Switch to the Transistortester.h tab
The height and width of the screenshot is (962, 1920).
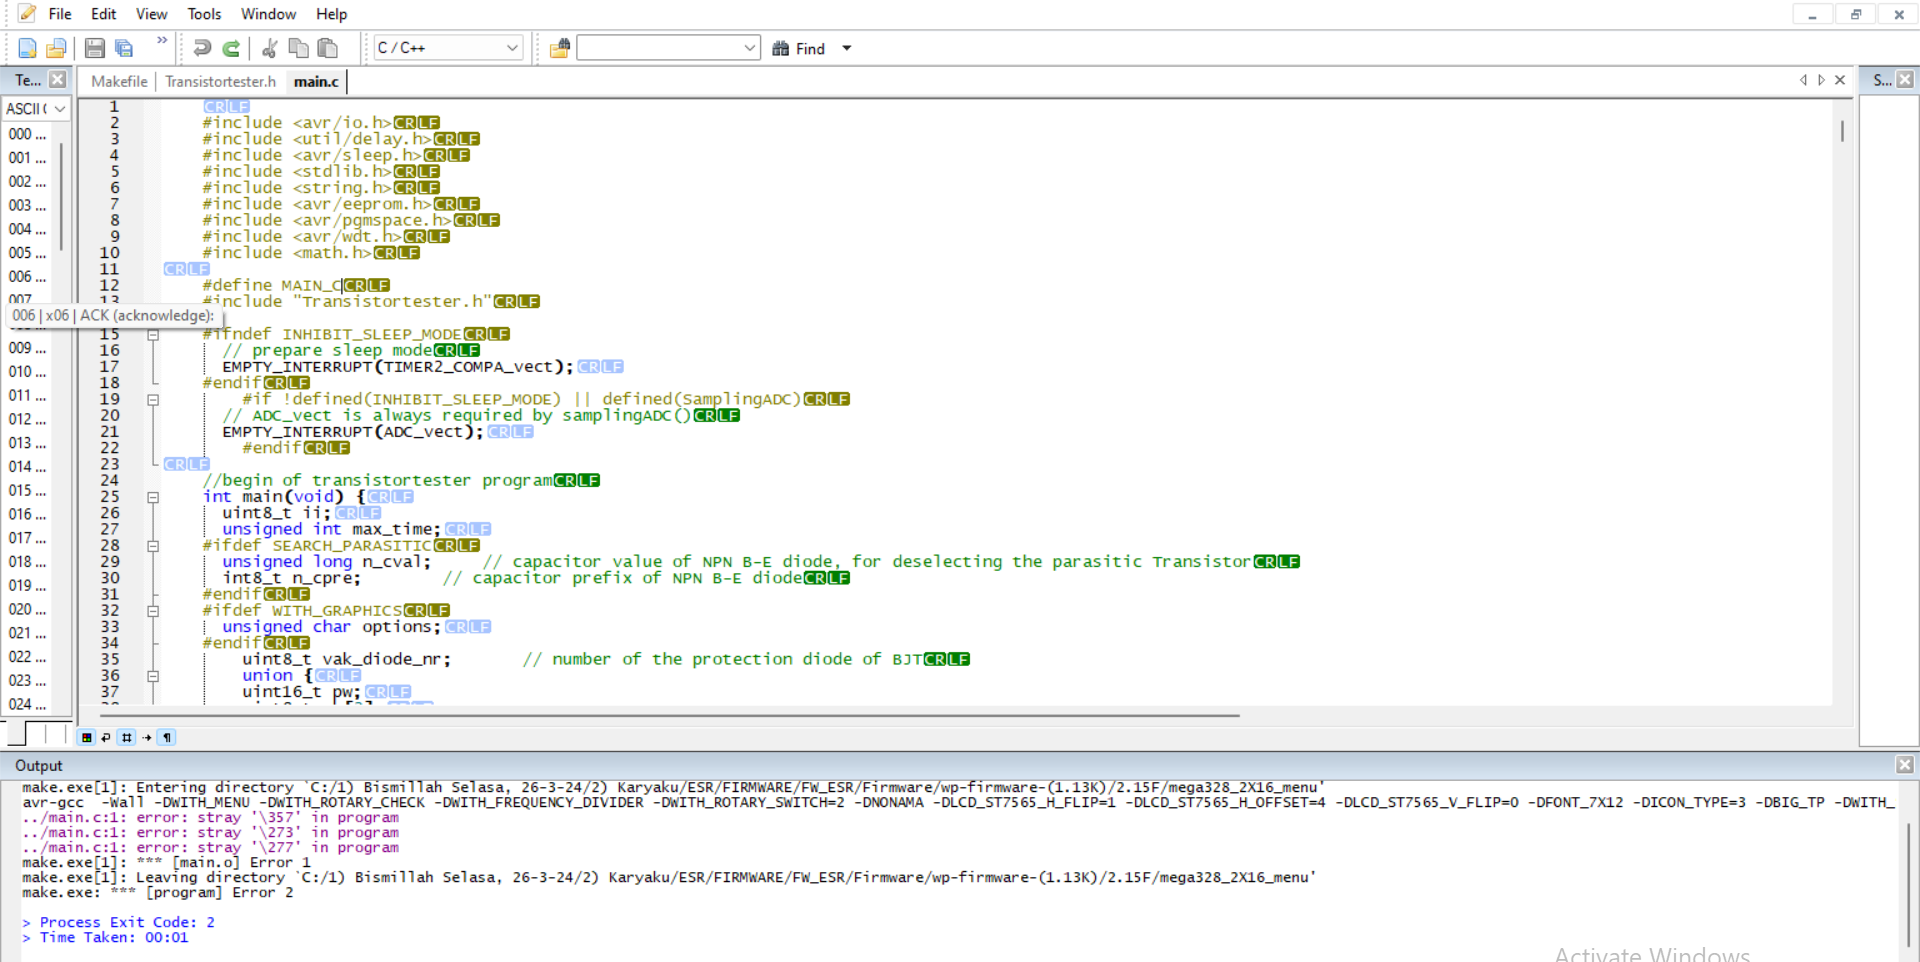click(220, 81)
